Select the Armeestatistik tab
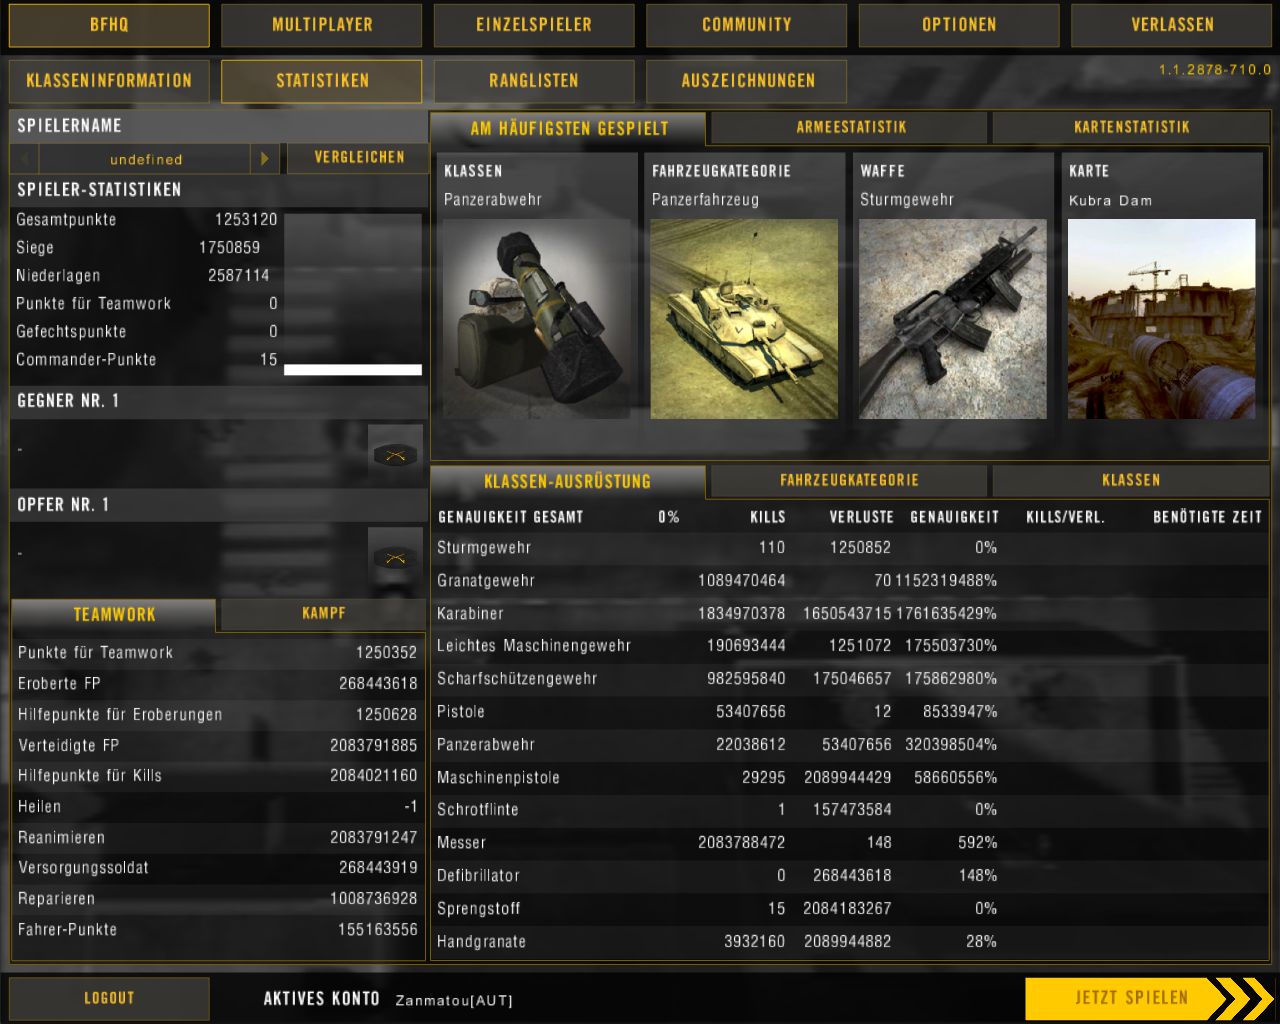Viewport: 1280px width, 1024px height. coord(850,127)
